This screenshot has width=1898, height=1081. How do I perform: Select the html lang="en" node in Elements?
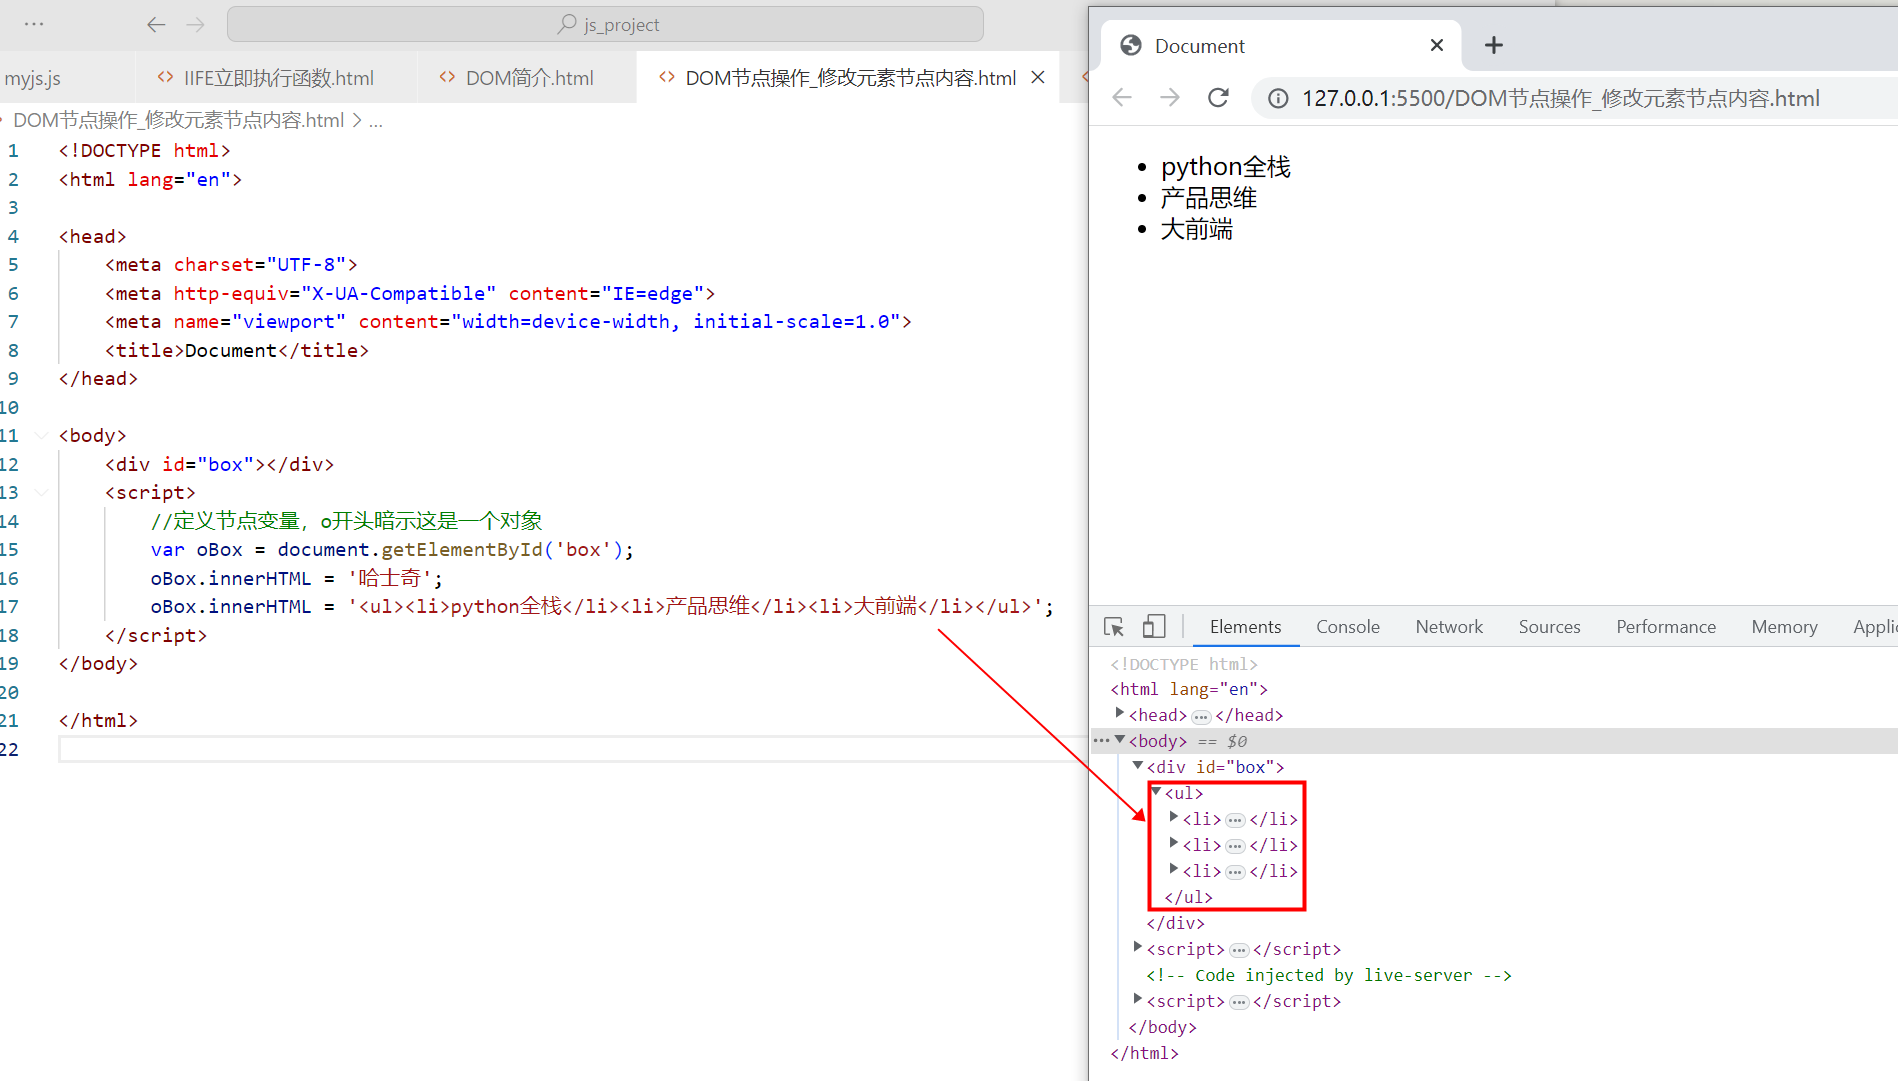click(x=1189, y=689)
